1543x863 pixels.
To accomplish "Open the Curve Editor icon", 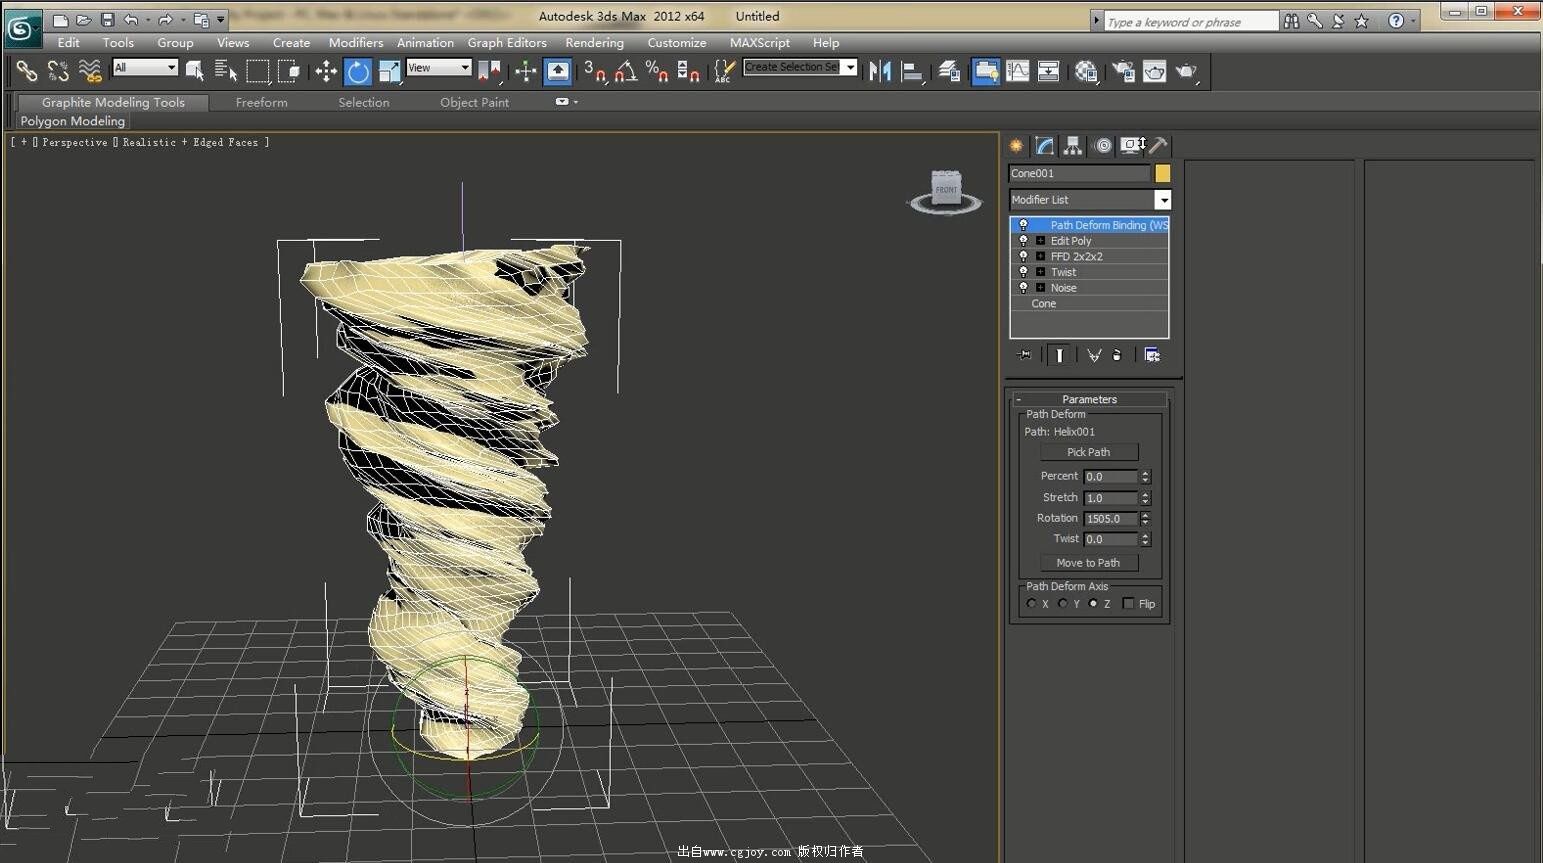I will coord(1018,71).
